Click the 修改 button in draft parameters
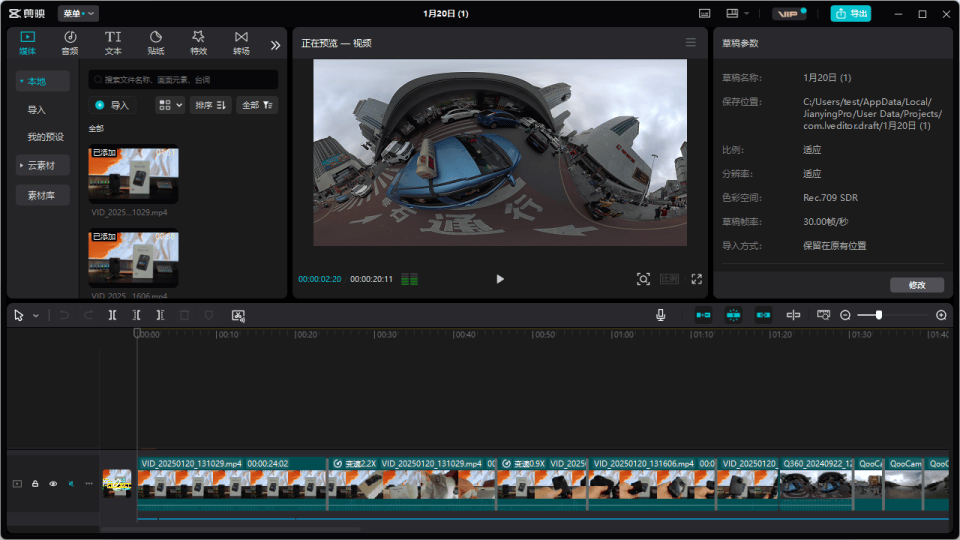960x540 pixels. [917, 285]
